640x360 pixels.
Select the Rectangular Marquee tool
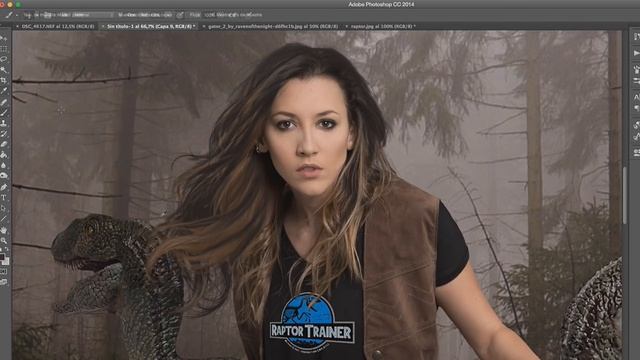[4, 49]
